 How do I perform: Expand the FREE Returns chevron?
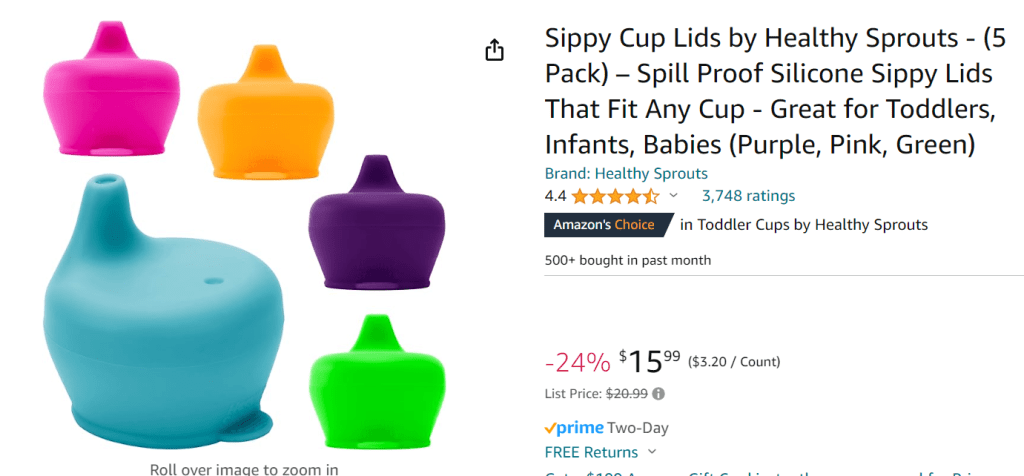(x=653, y=452)
